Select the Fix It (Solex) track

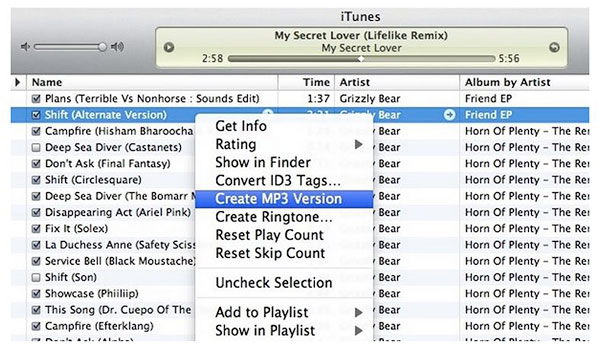click(77, 229)
